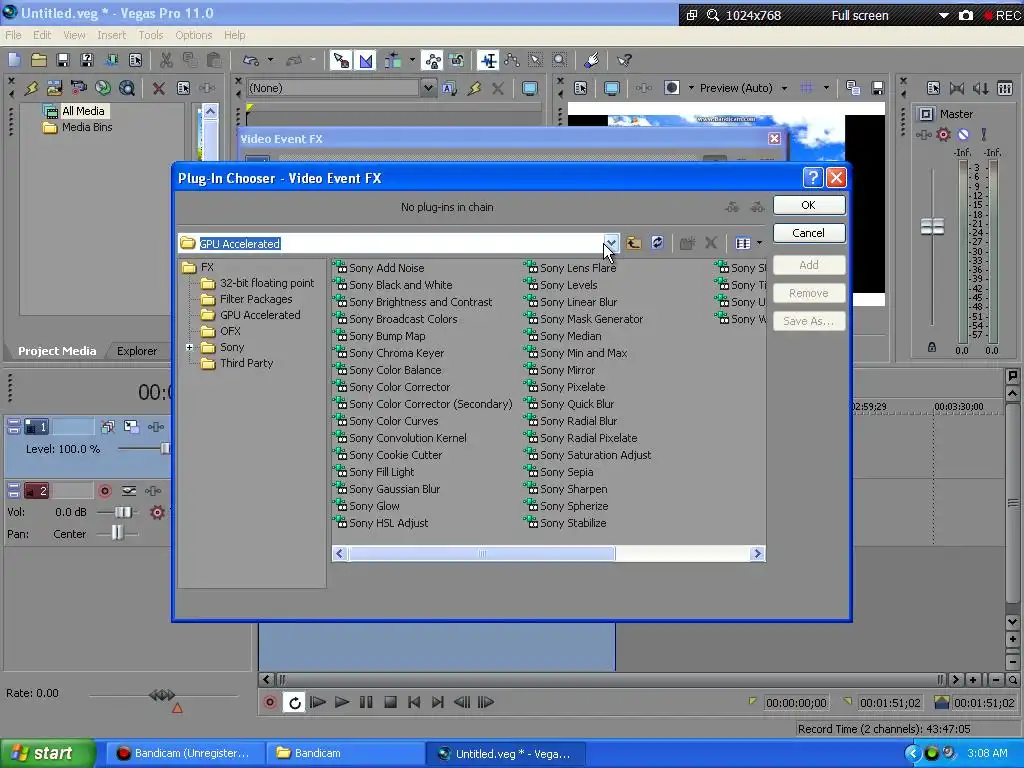Select Sony Gaussian Blur plug-in
The width and height of the screenshot is (1024, 768).
pos(394,489)
